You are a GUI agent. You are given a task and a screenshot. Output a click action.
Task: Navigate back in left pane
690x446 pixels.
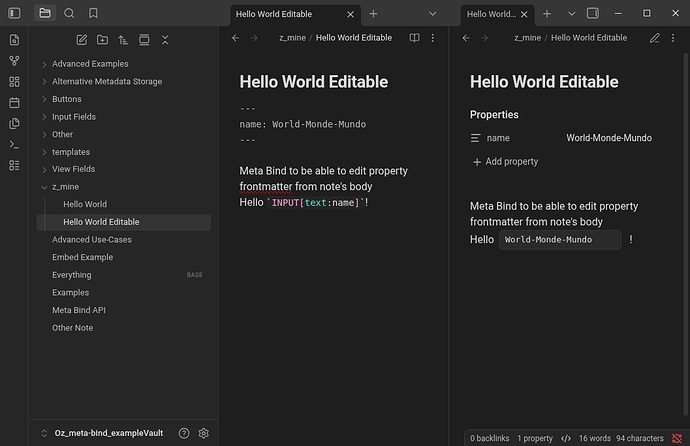coord(235,38)
